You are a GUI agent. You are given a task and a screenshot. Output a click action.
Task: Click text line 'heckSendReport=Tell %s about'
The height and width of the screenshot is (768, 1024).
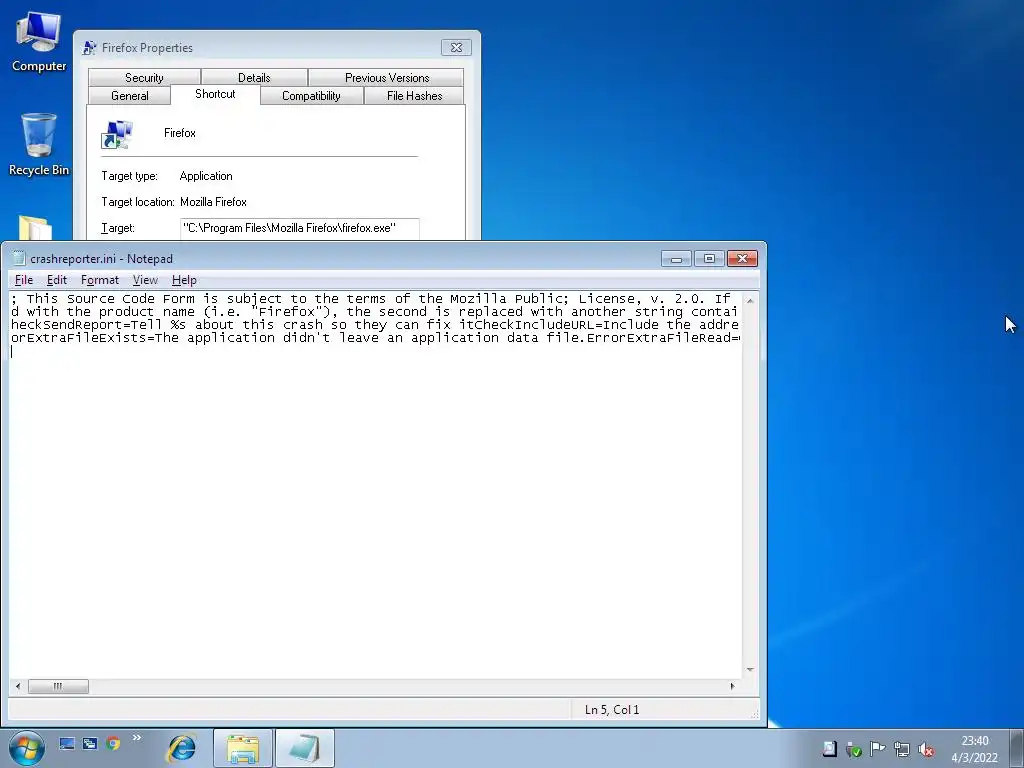374,325
